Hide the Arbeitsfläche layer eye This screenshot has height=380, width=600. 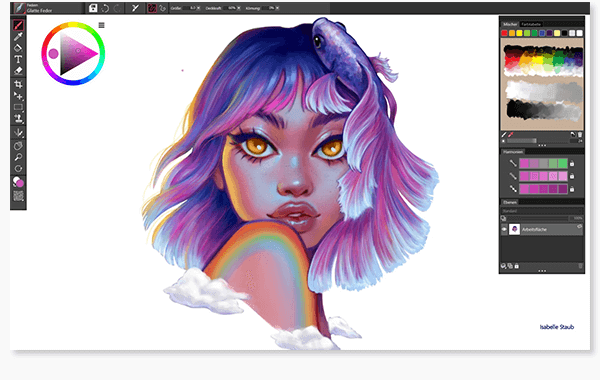click(x=504, y=229)
